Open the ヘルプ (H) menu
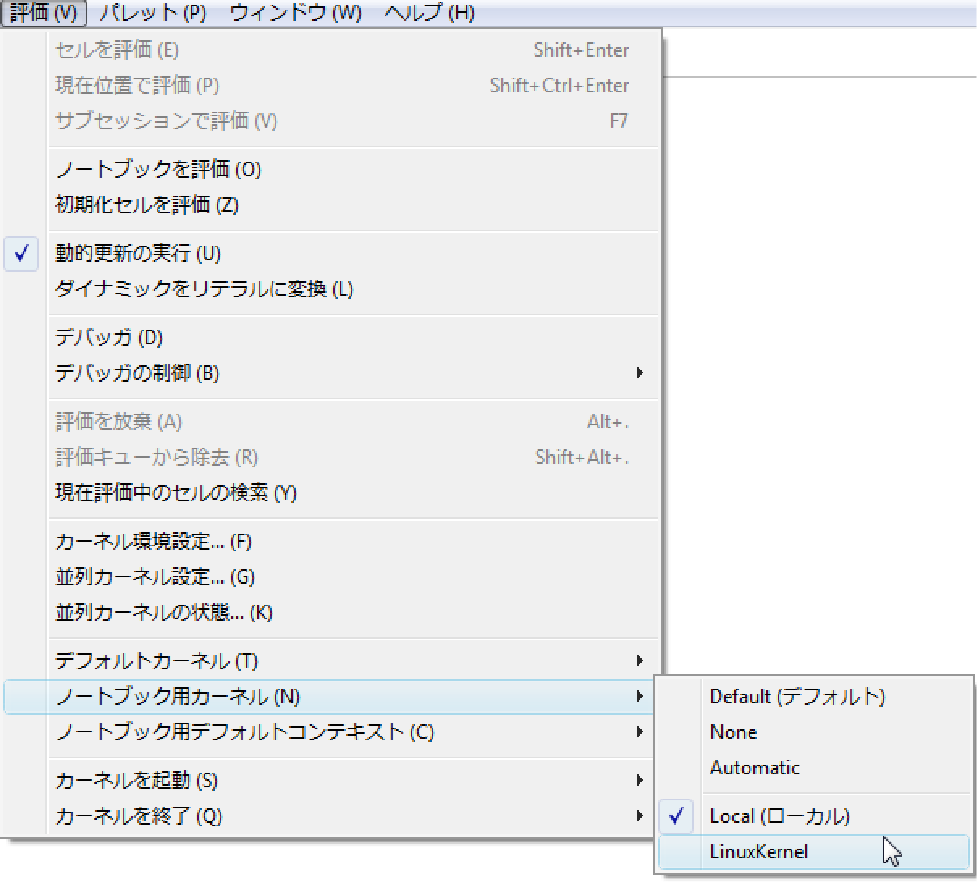The width and height of the screenshot is (978, 882). tap(429, 12)
